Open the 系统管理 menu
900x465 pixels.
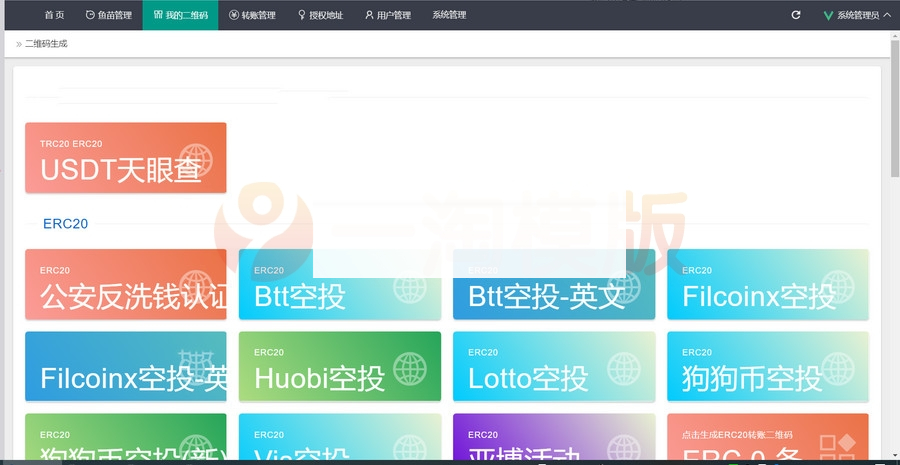coord(449,15)
